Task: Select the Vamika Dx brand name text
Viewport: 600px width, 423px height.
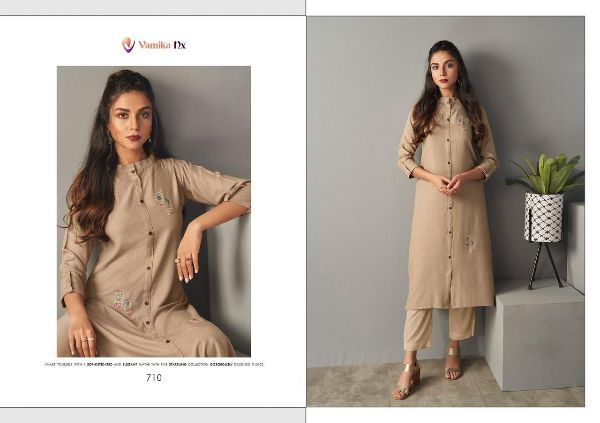Action: (162, 45)
